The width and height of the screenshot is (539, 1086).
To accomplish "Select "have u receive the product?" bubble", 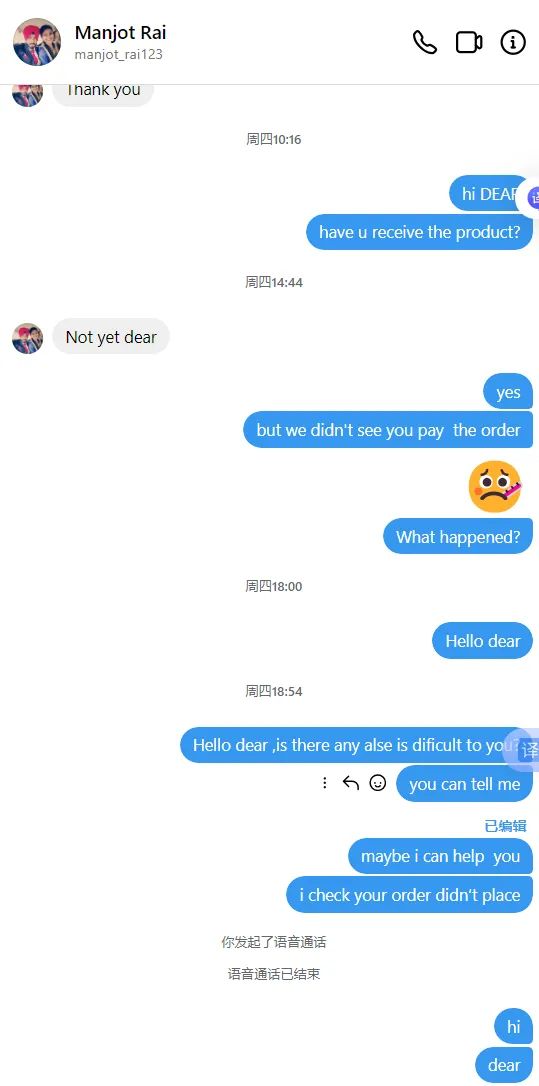I will tap(420, 232).
